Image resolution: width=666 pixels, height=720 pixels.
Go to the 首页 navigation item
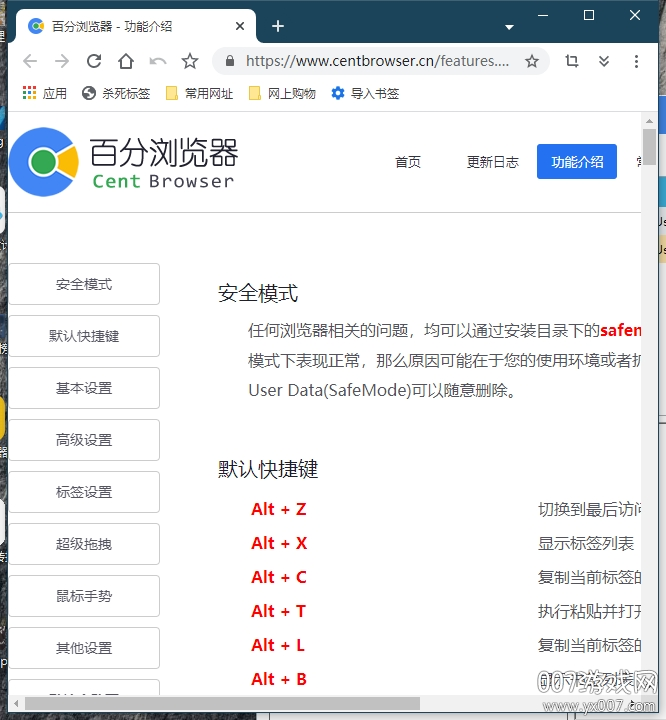point(408,162)
